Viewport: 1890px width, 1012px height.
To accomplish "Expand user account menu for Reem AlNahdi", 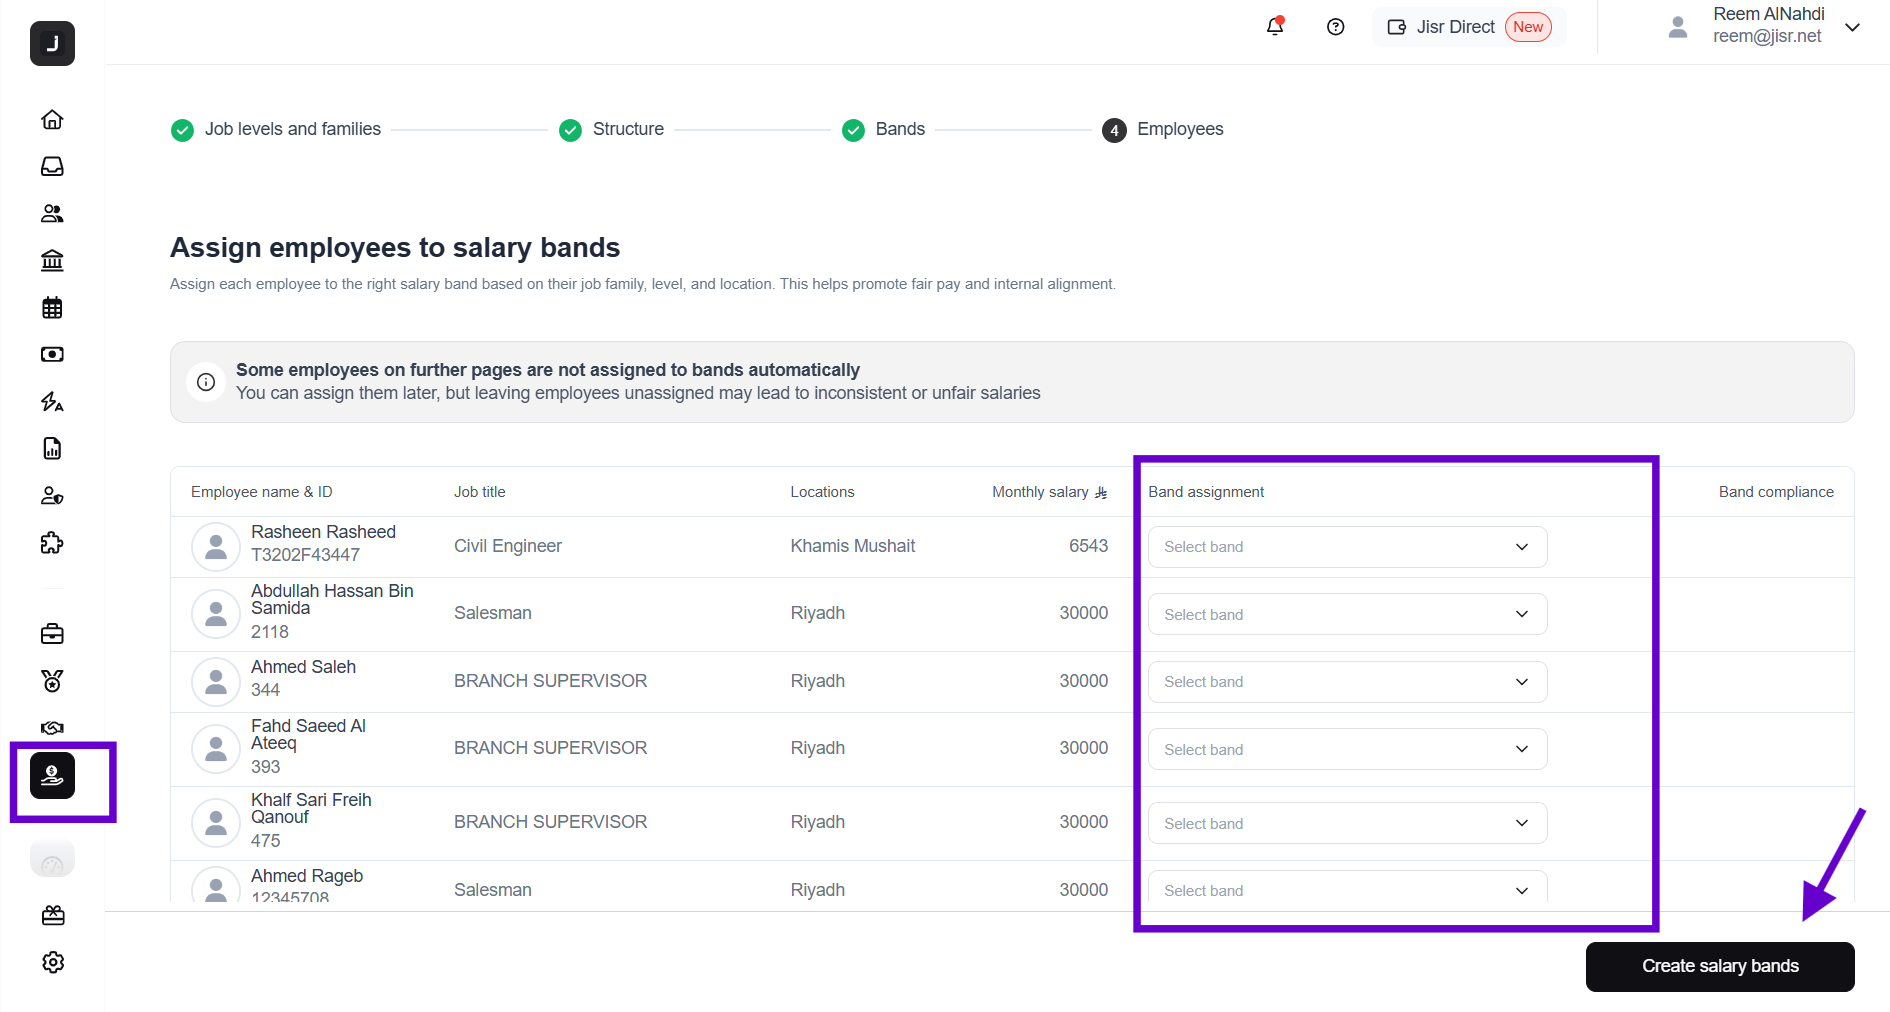I will 1852,27.
